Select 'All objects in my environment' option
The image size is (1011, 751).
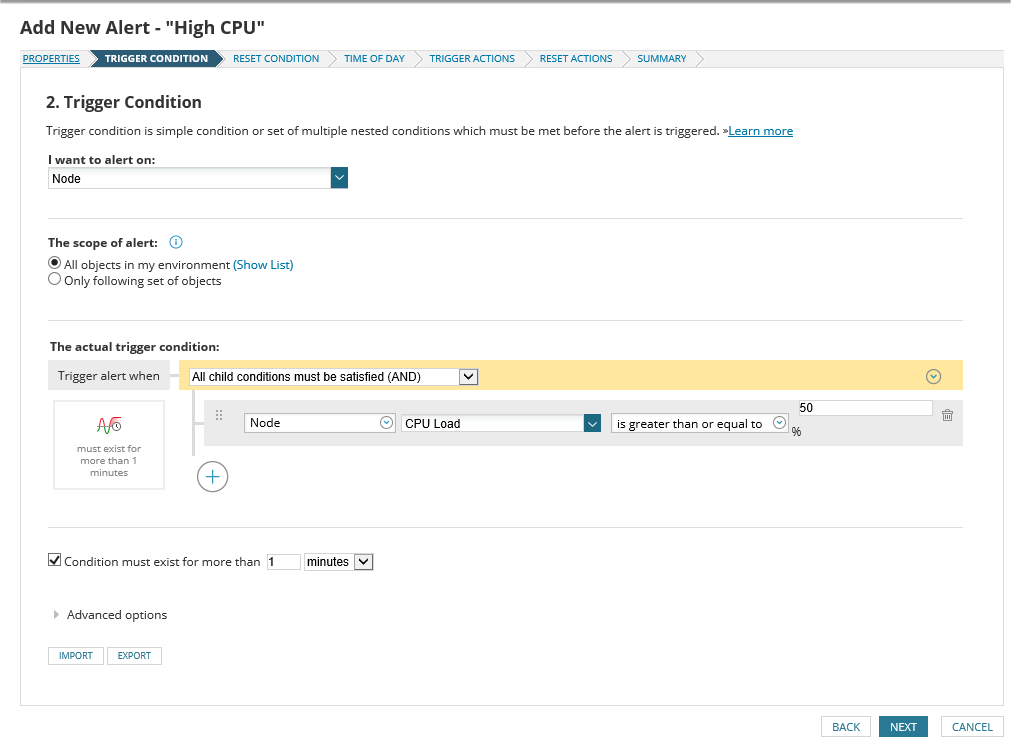(x=54, y=263)
